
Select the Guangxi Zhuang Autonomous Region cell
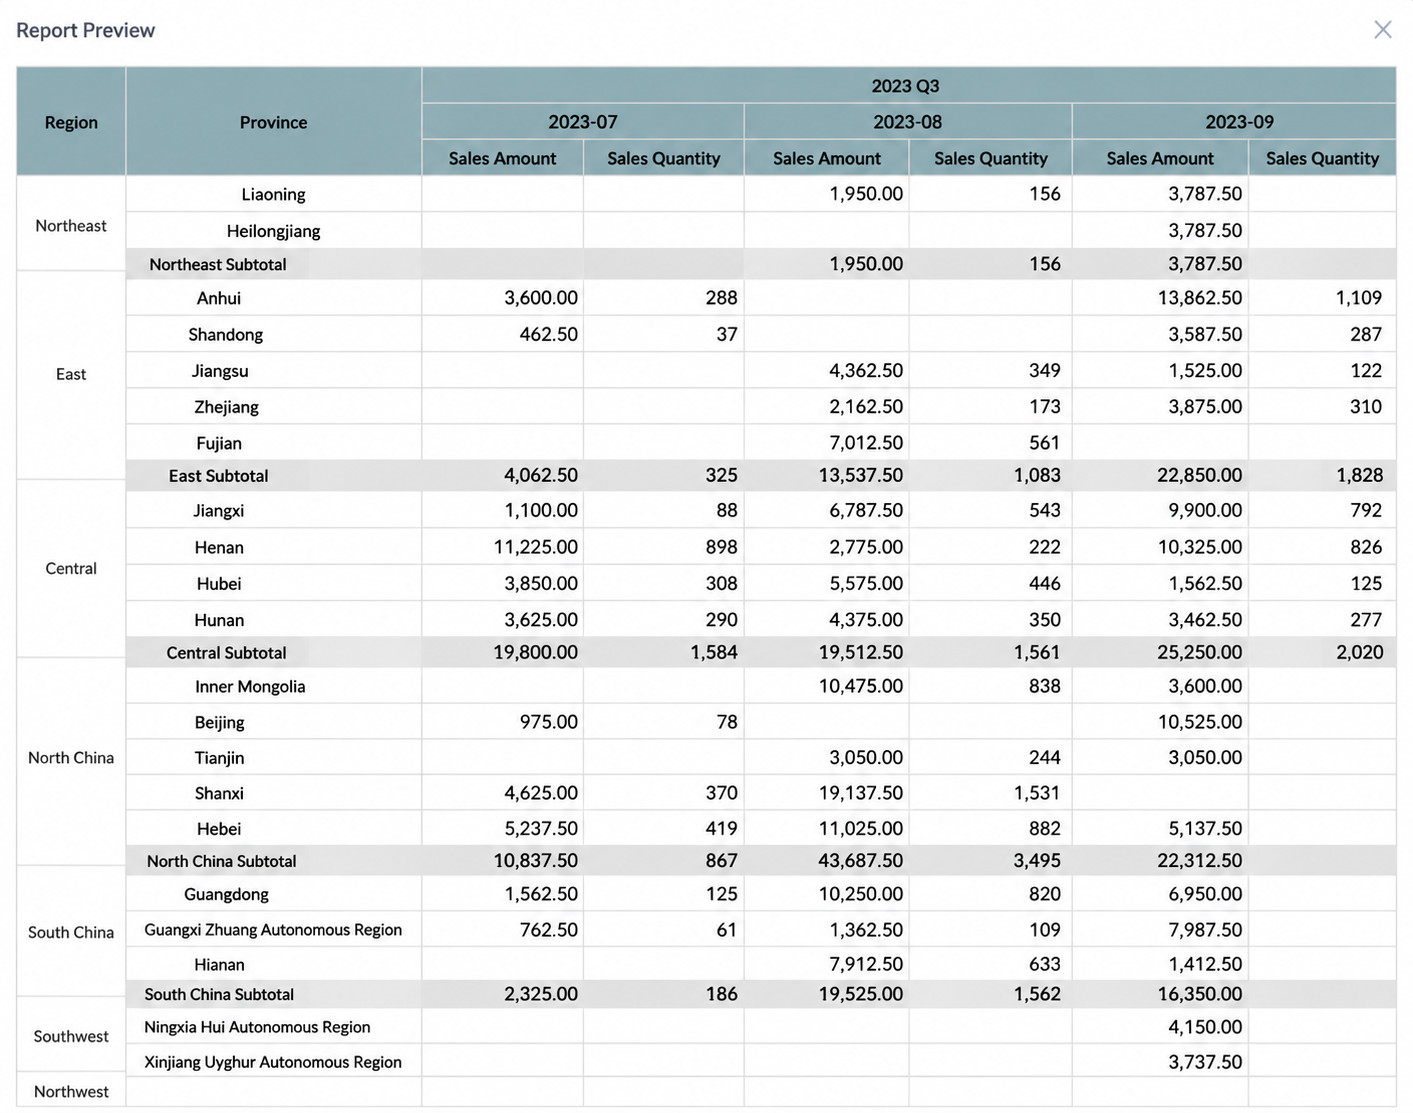point(273,930)
